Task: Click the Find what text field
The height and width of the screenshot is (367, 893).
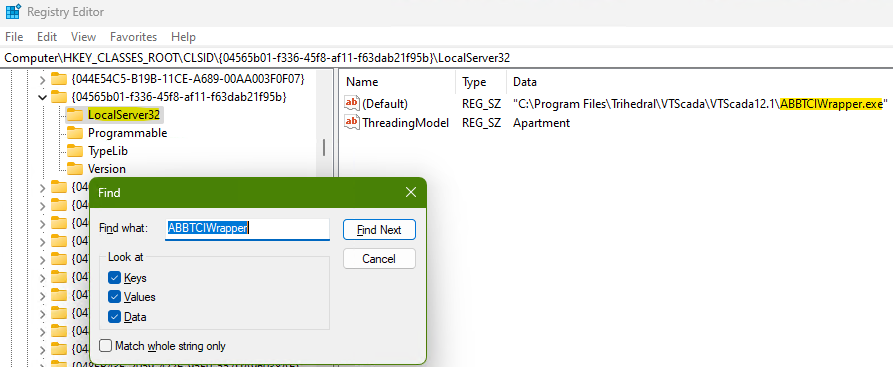Action: pyautogui.click(x=247, y=229)
